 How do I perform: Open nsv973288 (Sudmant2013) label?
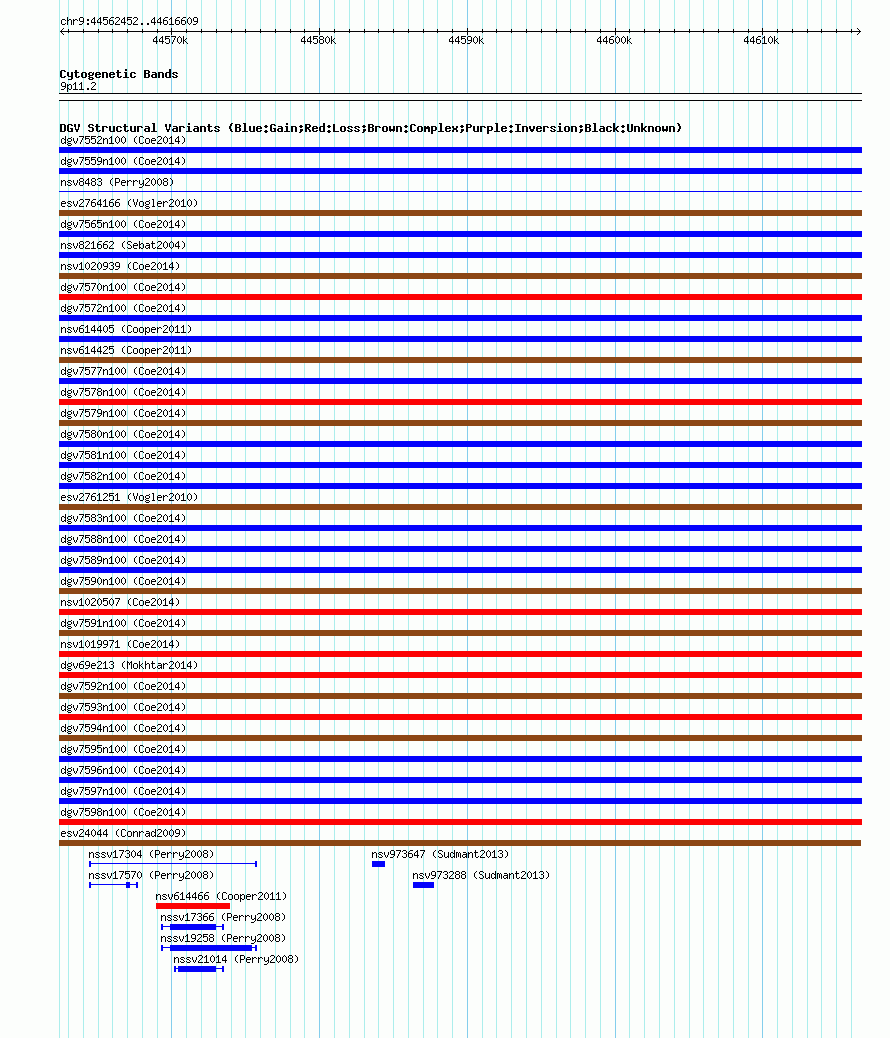click(x=481, y=875)
